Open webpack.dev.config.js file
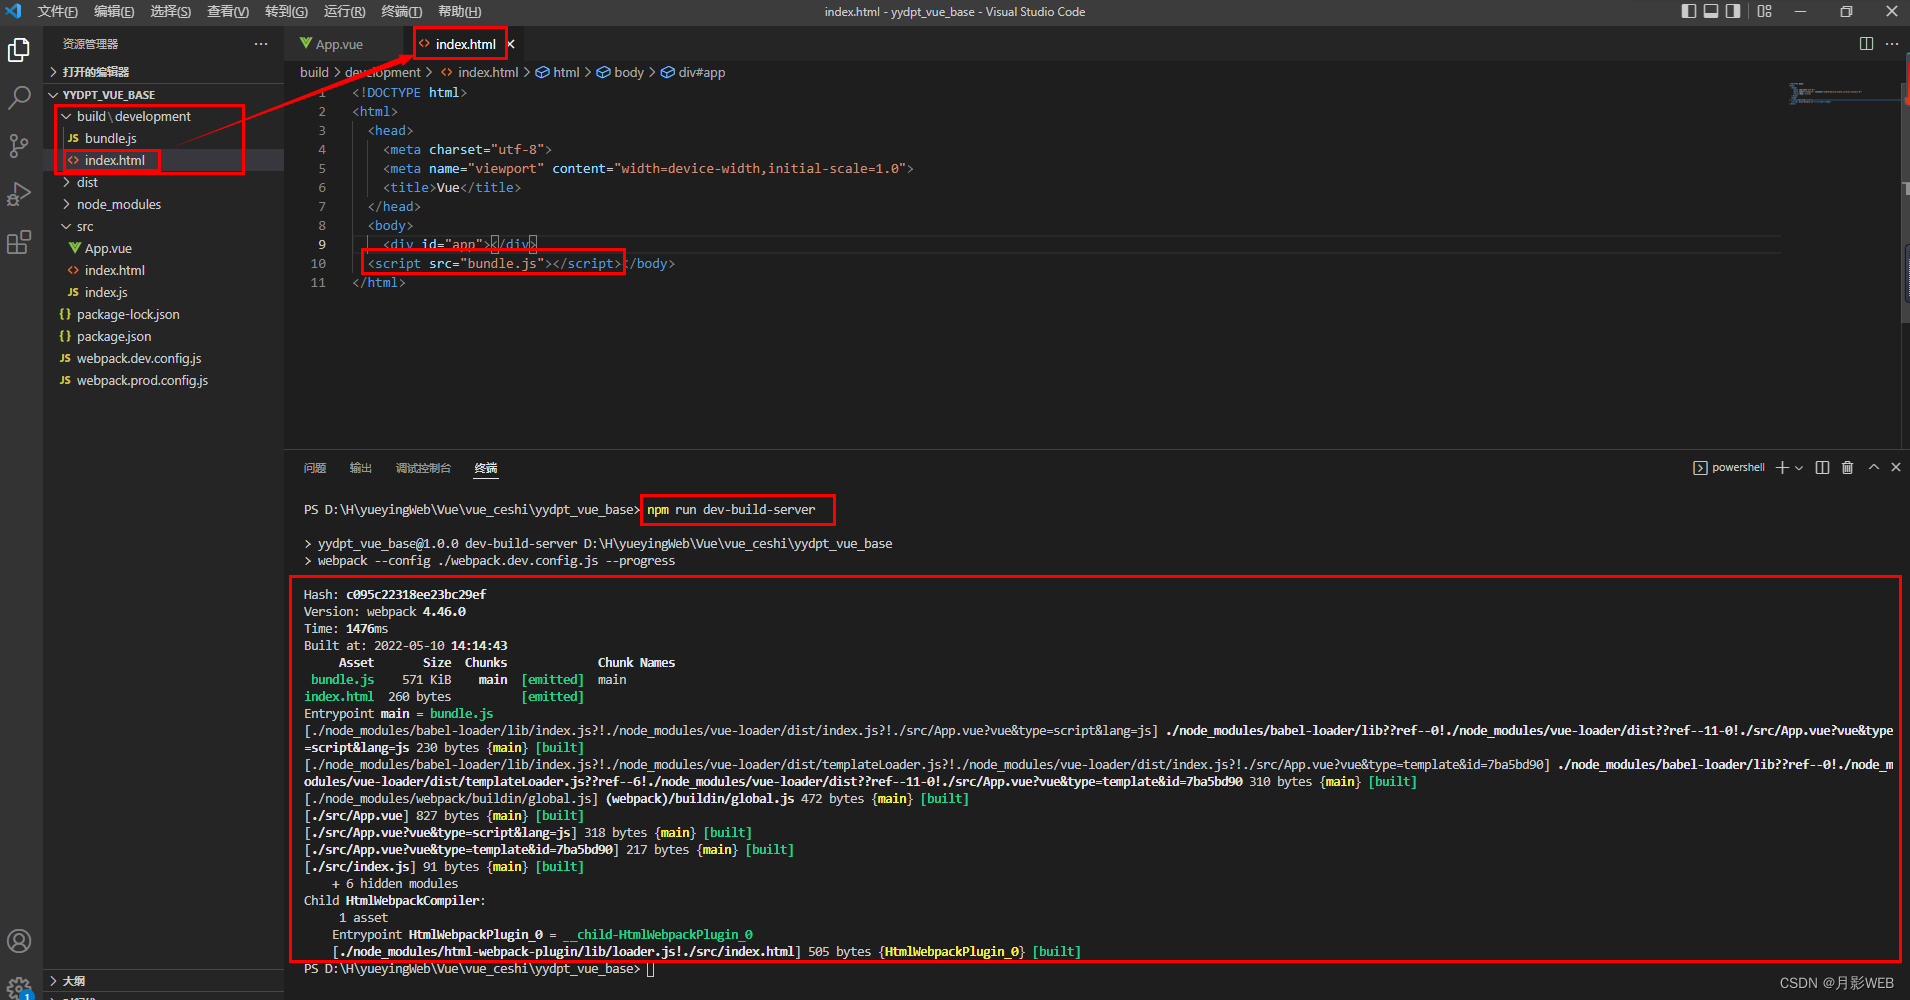Viewport: 1910px width, 1000px height. [x=164, y=358]
